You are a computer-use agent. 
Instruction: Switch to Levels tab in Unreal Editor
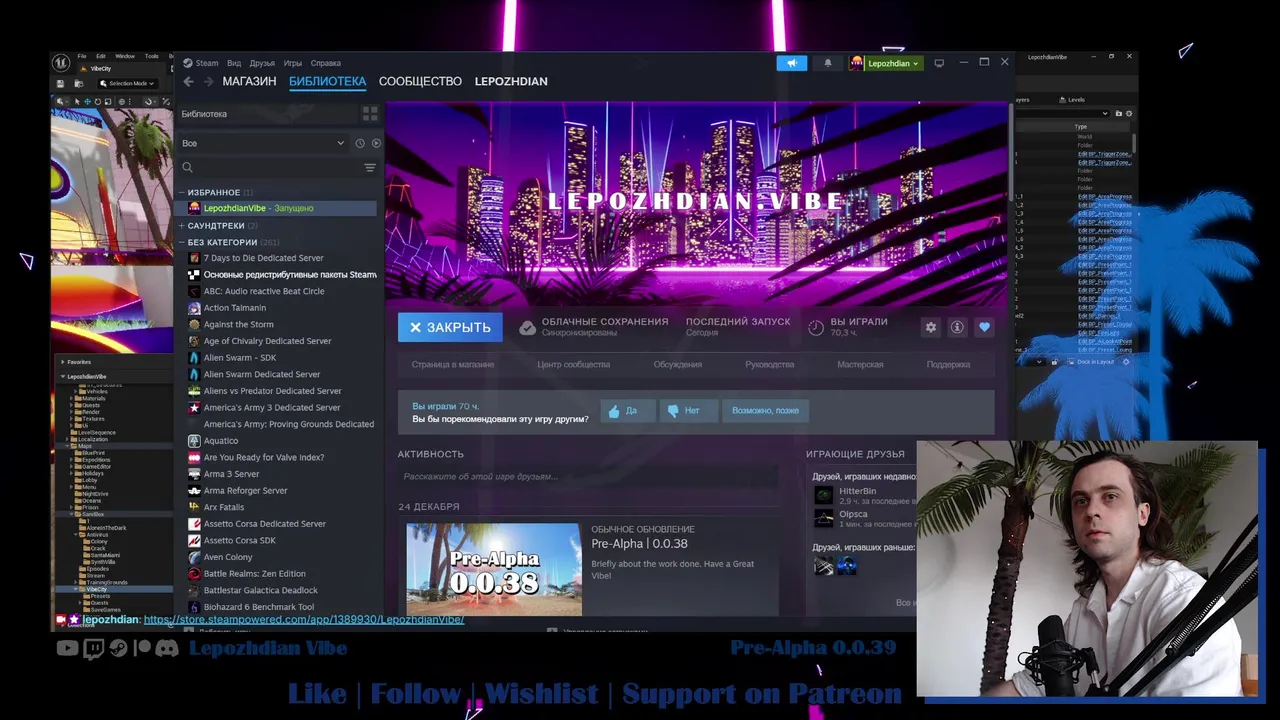[x=1072, y=99]
